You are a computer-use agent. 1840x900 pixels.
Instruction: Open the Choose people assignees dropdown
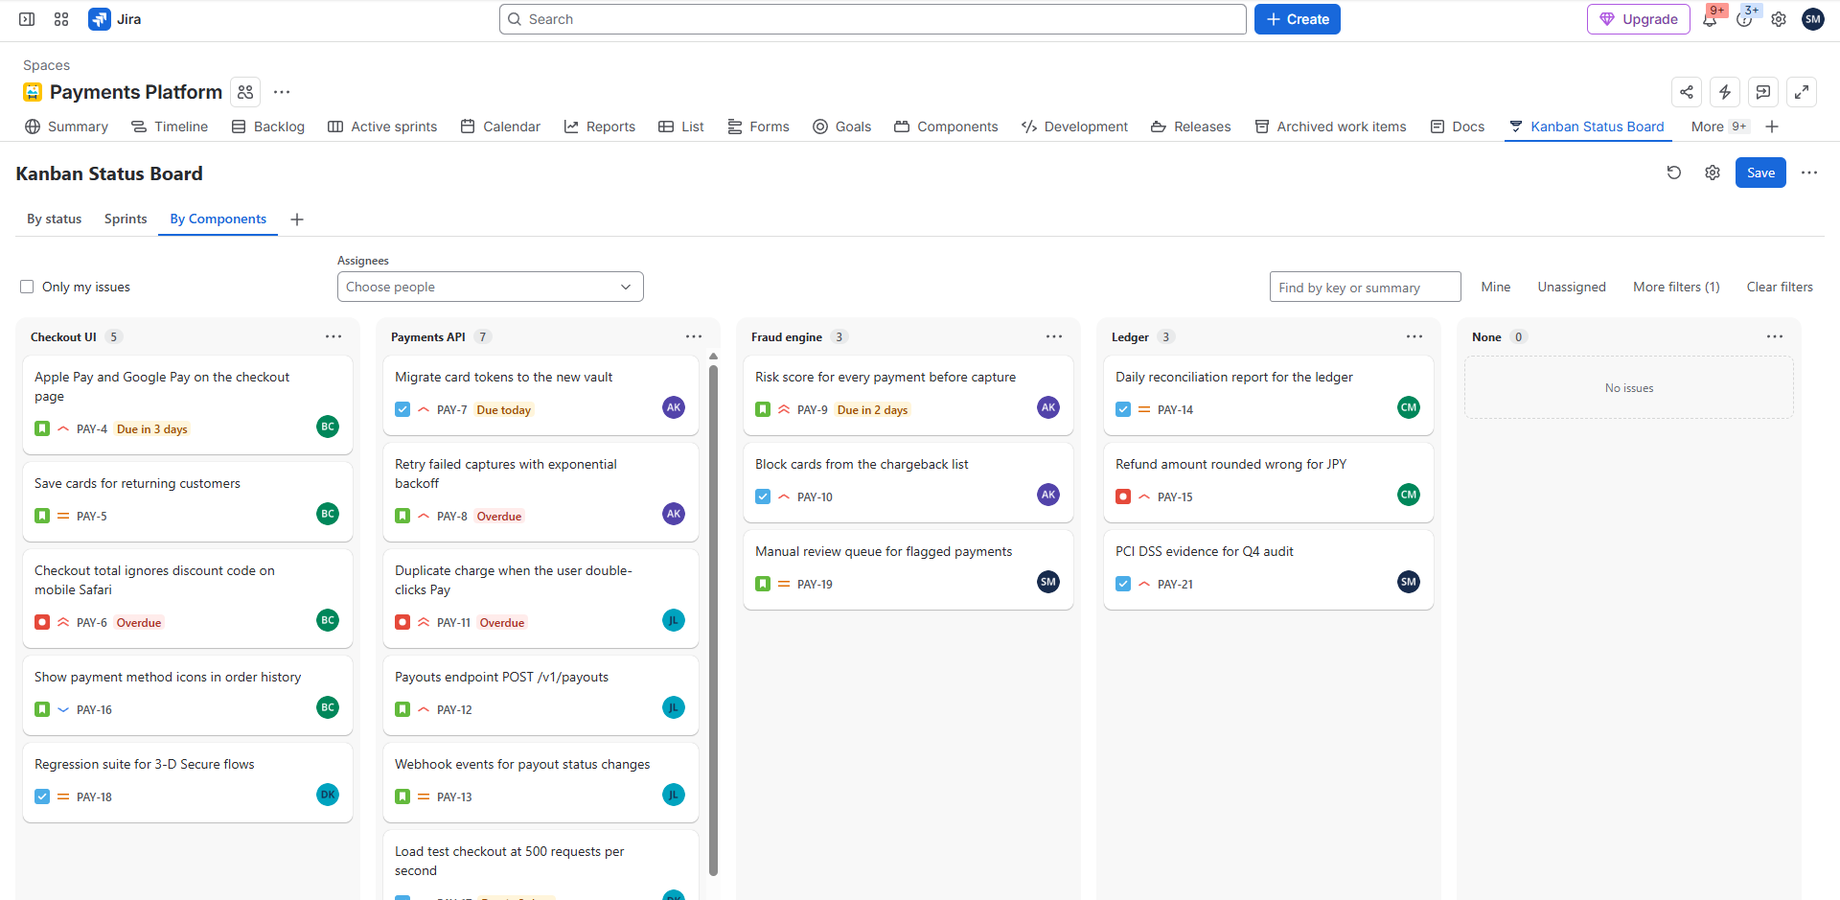click(490, 287)
